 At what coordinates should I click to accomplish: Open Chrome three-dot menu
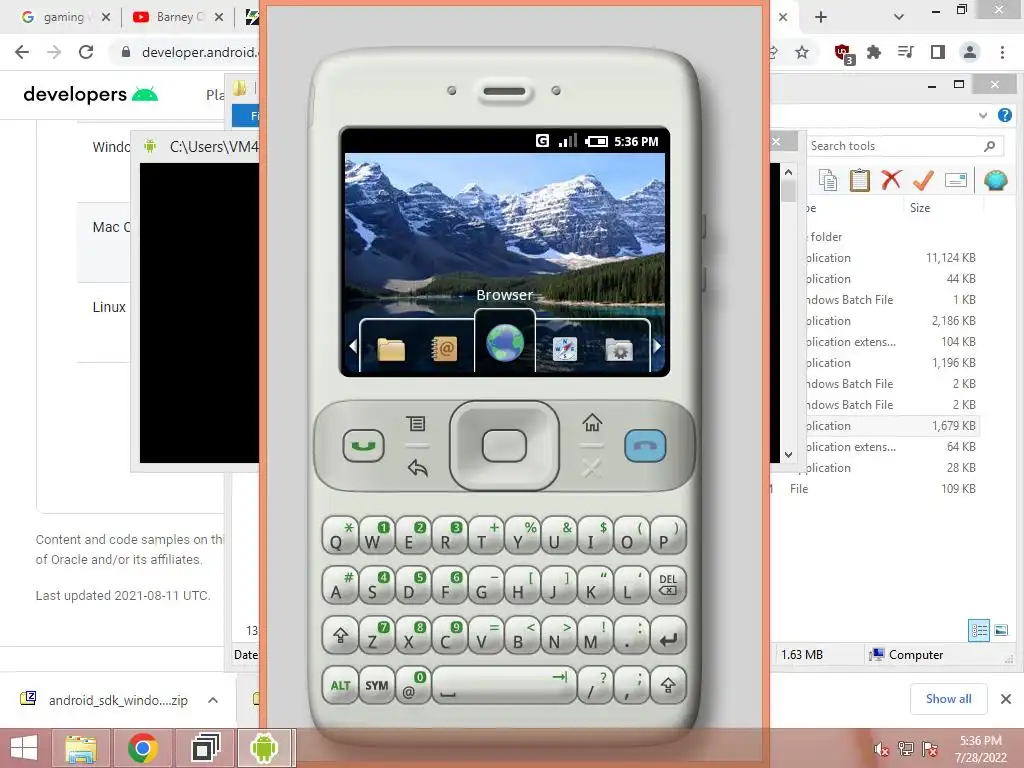[1002, 52]
